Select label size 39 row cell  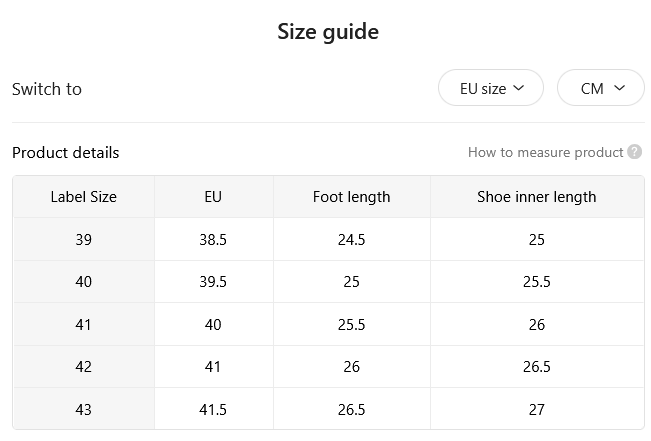(83, 240)
